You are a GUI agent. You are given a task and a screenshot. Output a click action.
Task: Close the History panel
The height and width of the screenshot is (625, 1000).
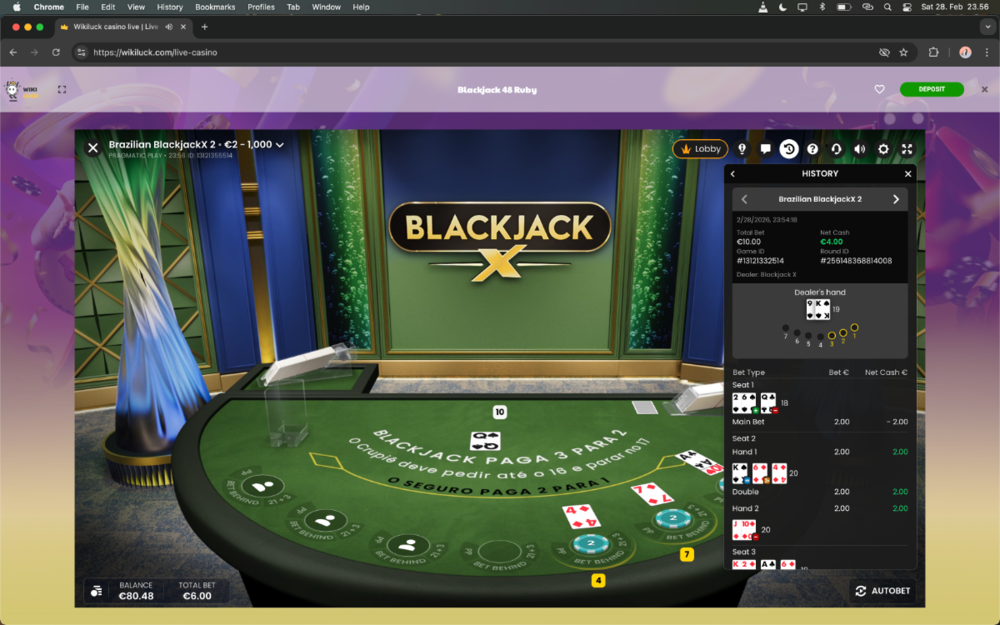(x=908, y=174)
